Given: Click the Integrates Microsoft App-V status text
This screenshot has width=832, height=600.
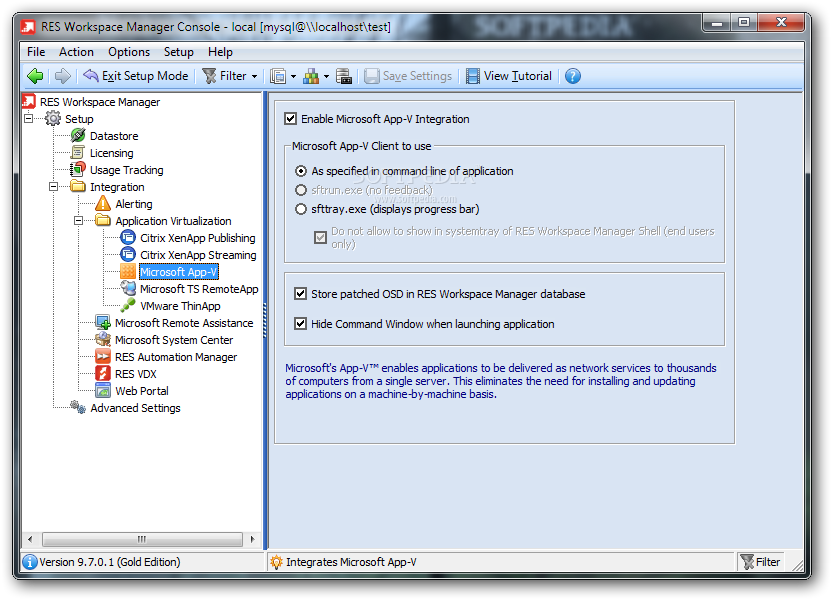Looking at the screenshot, I should click(x=351, y=562).
